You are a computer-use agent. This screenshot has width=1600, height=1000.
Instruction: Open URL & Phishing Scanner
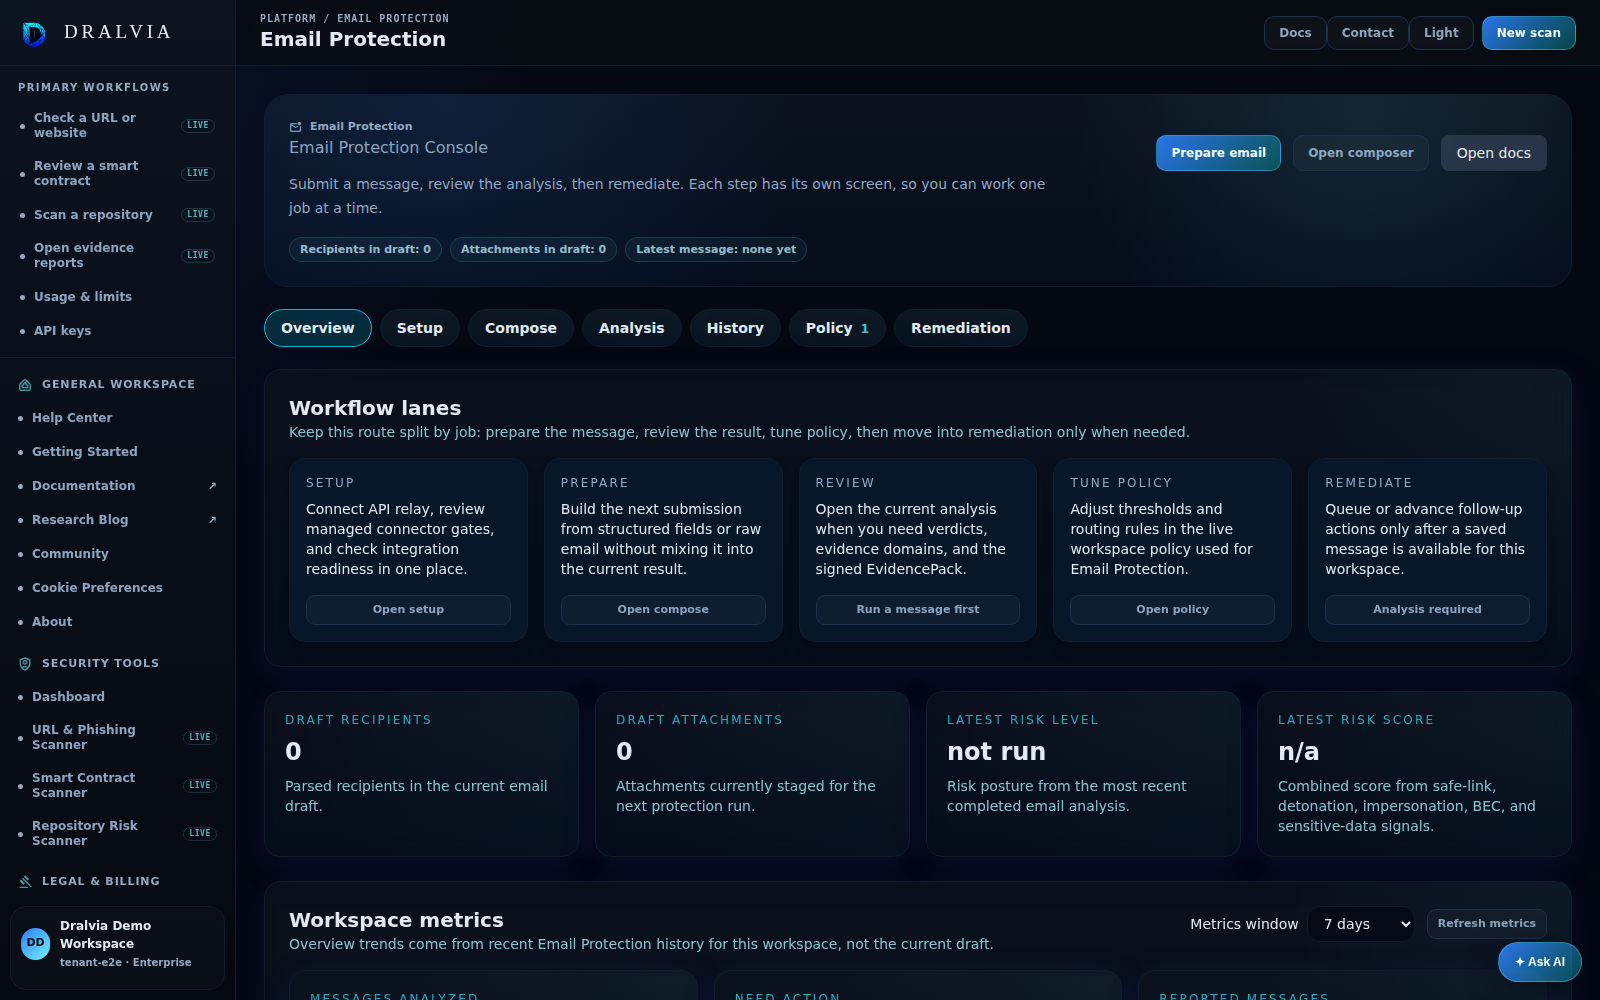(x=117, y=737)
